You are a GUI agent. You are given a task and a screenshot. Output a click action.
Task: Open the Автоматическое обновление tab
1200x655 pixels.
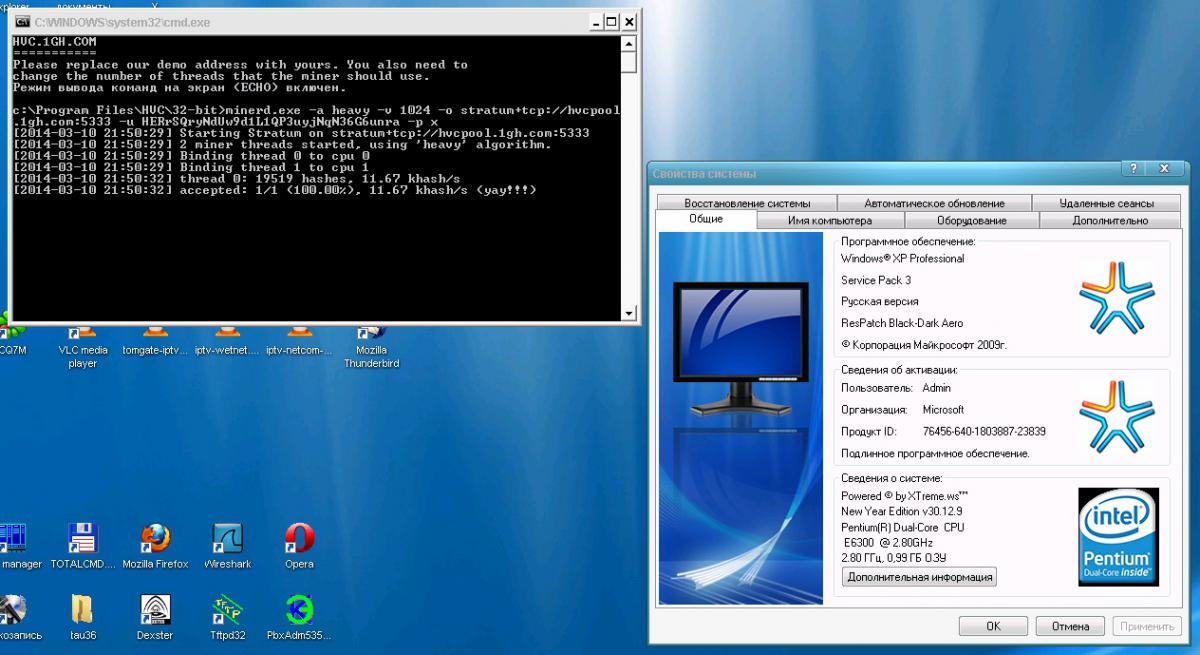934,203
